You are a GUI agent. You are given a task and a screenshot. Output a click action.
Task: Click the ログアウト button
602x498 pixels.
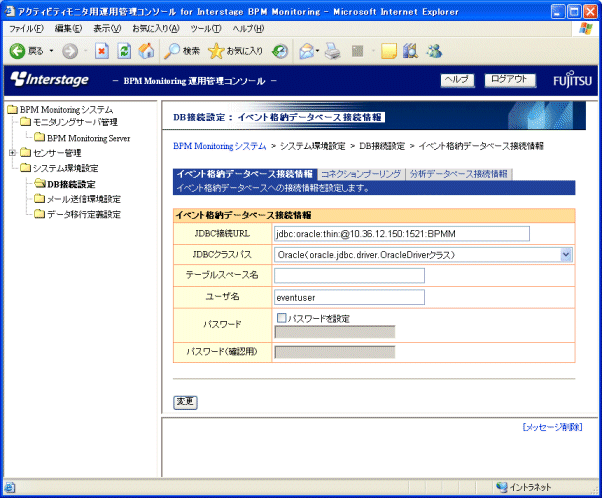[509, 80]
